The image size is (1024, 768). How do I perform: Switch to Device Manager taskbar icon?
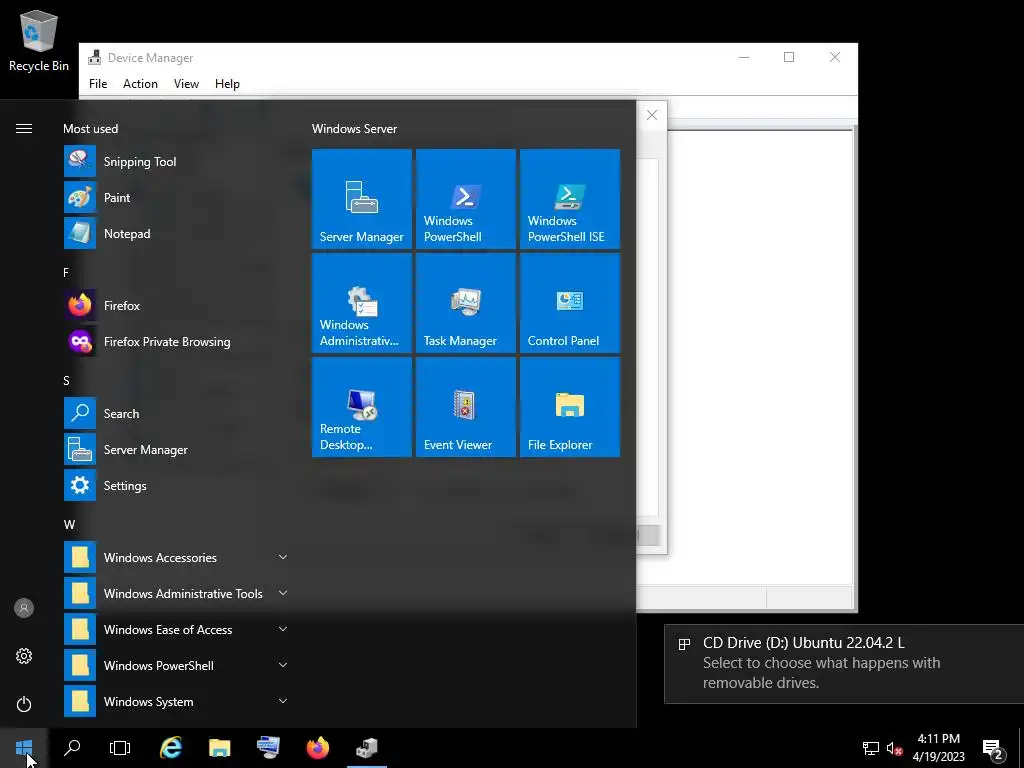367,748
